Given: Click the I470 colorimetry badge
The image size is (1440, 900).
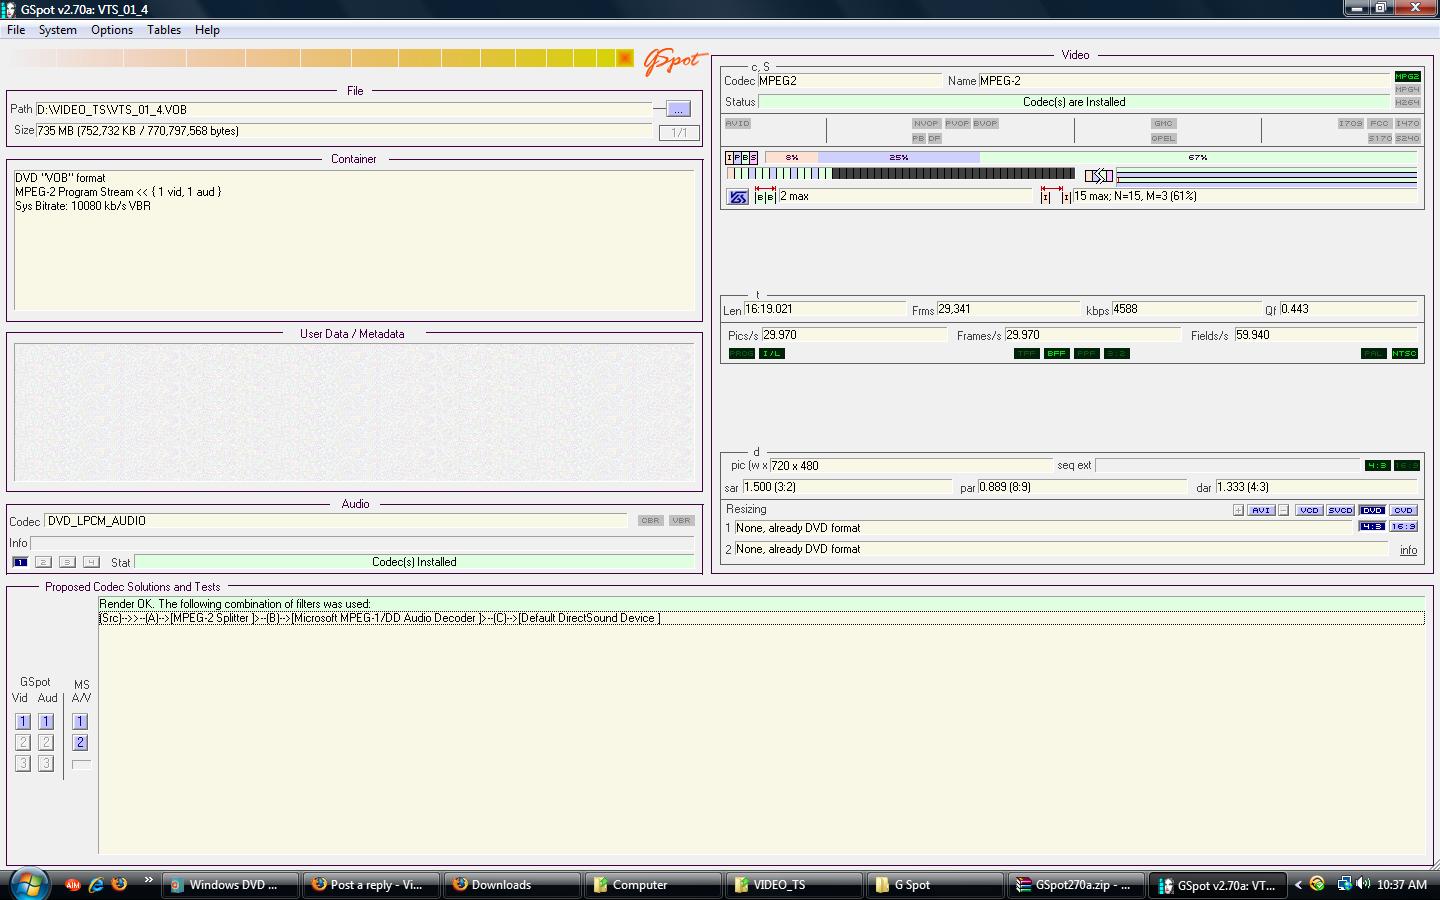Looking at the screenshot, I should point(1407,123).
